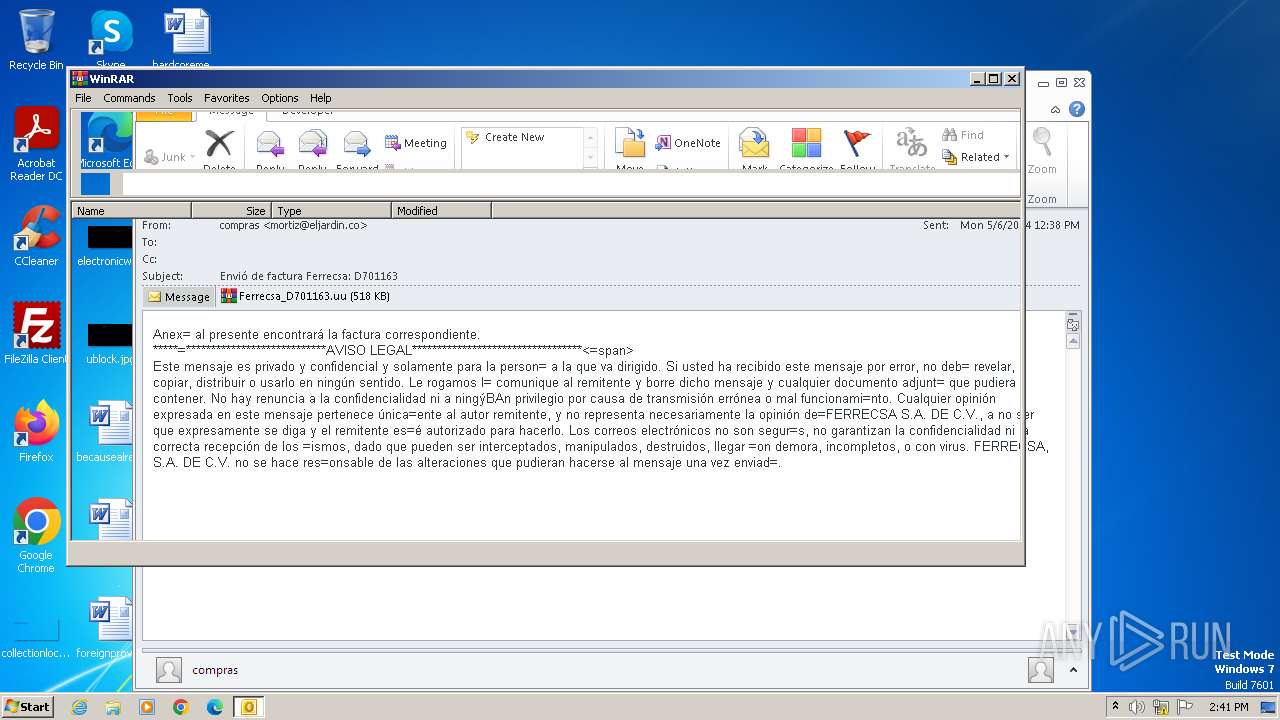Open Recycle Bin desktop icon
Viewport: 1280px width, 720px height.
[36, 40]
